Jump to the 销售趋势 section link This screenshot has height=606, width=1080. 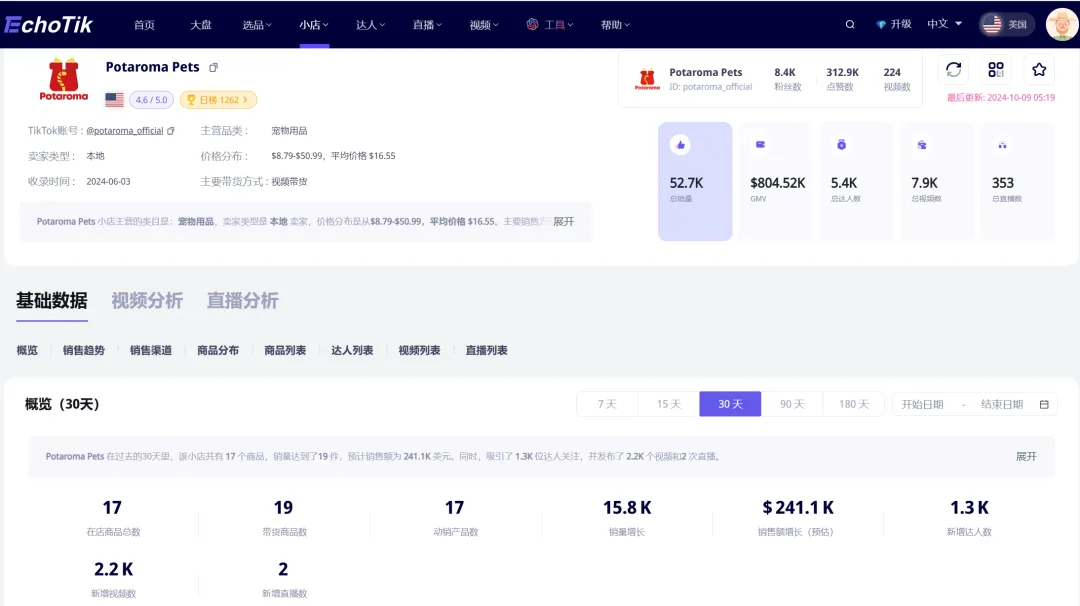click(x=83, y=351)
